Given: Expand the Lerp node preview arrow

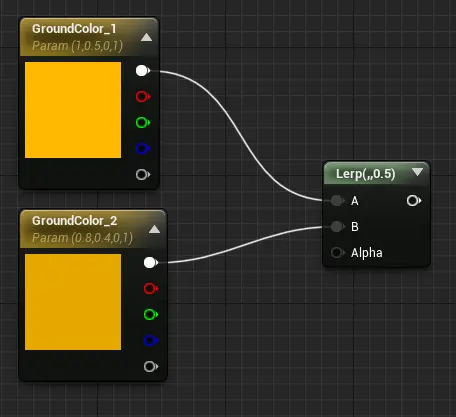Looking at the screenshot, I should tap(417, 172).
